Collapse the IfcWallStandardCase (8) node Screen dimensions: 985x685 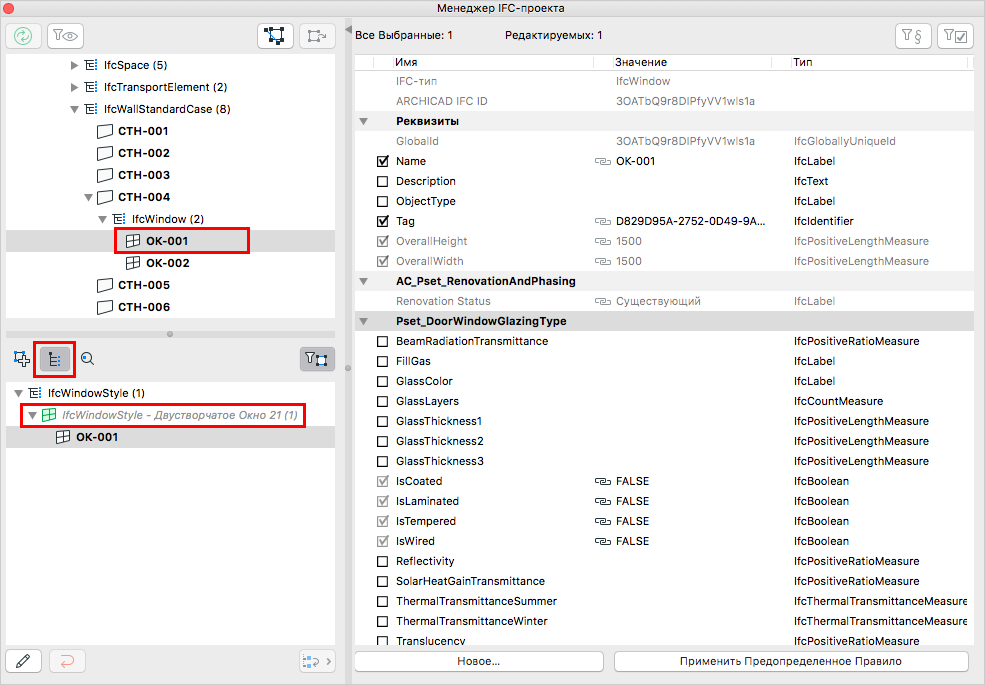(x=74, y=109)
